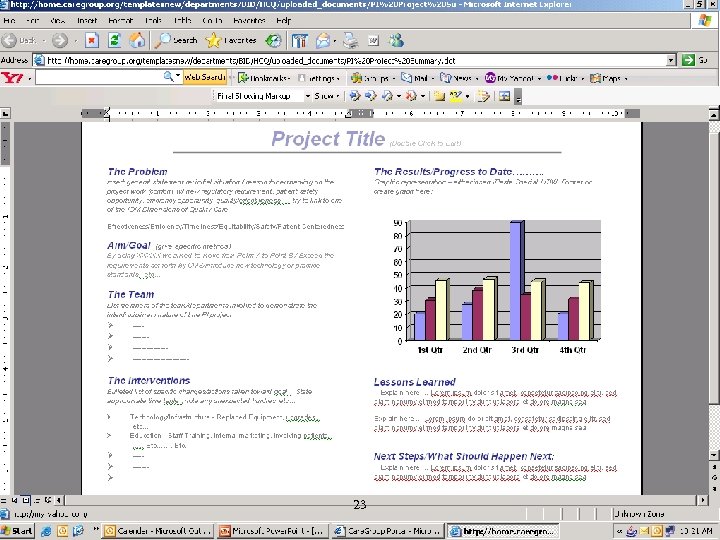720x540 pixels.
Task: Toggle Track Changes icon
Action: 483,96
